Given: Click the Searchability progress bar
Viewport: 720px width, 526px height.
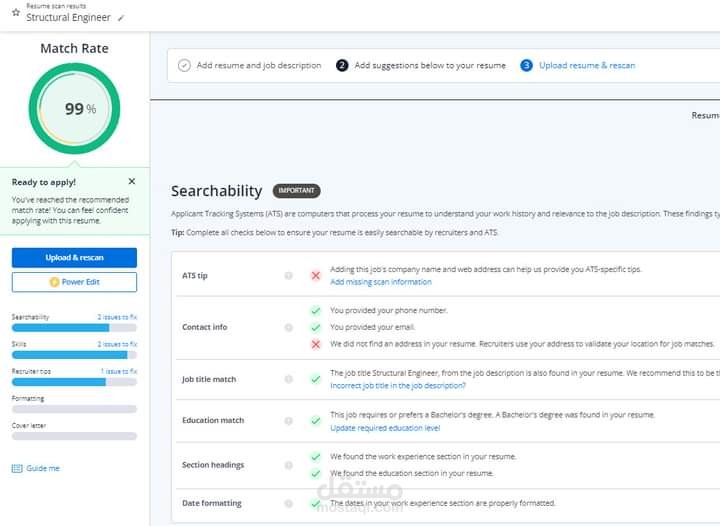Looking at the screenshot, I should pyautogui.click(x=74, y=328).
